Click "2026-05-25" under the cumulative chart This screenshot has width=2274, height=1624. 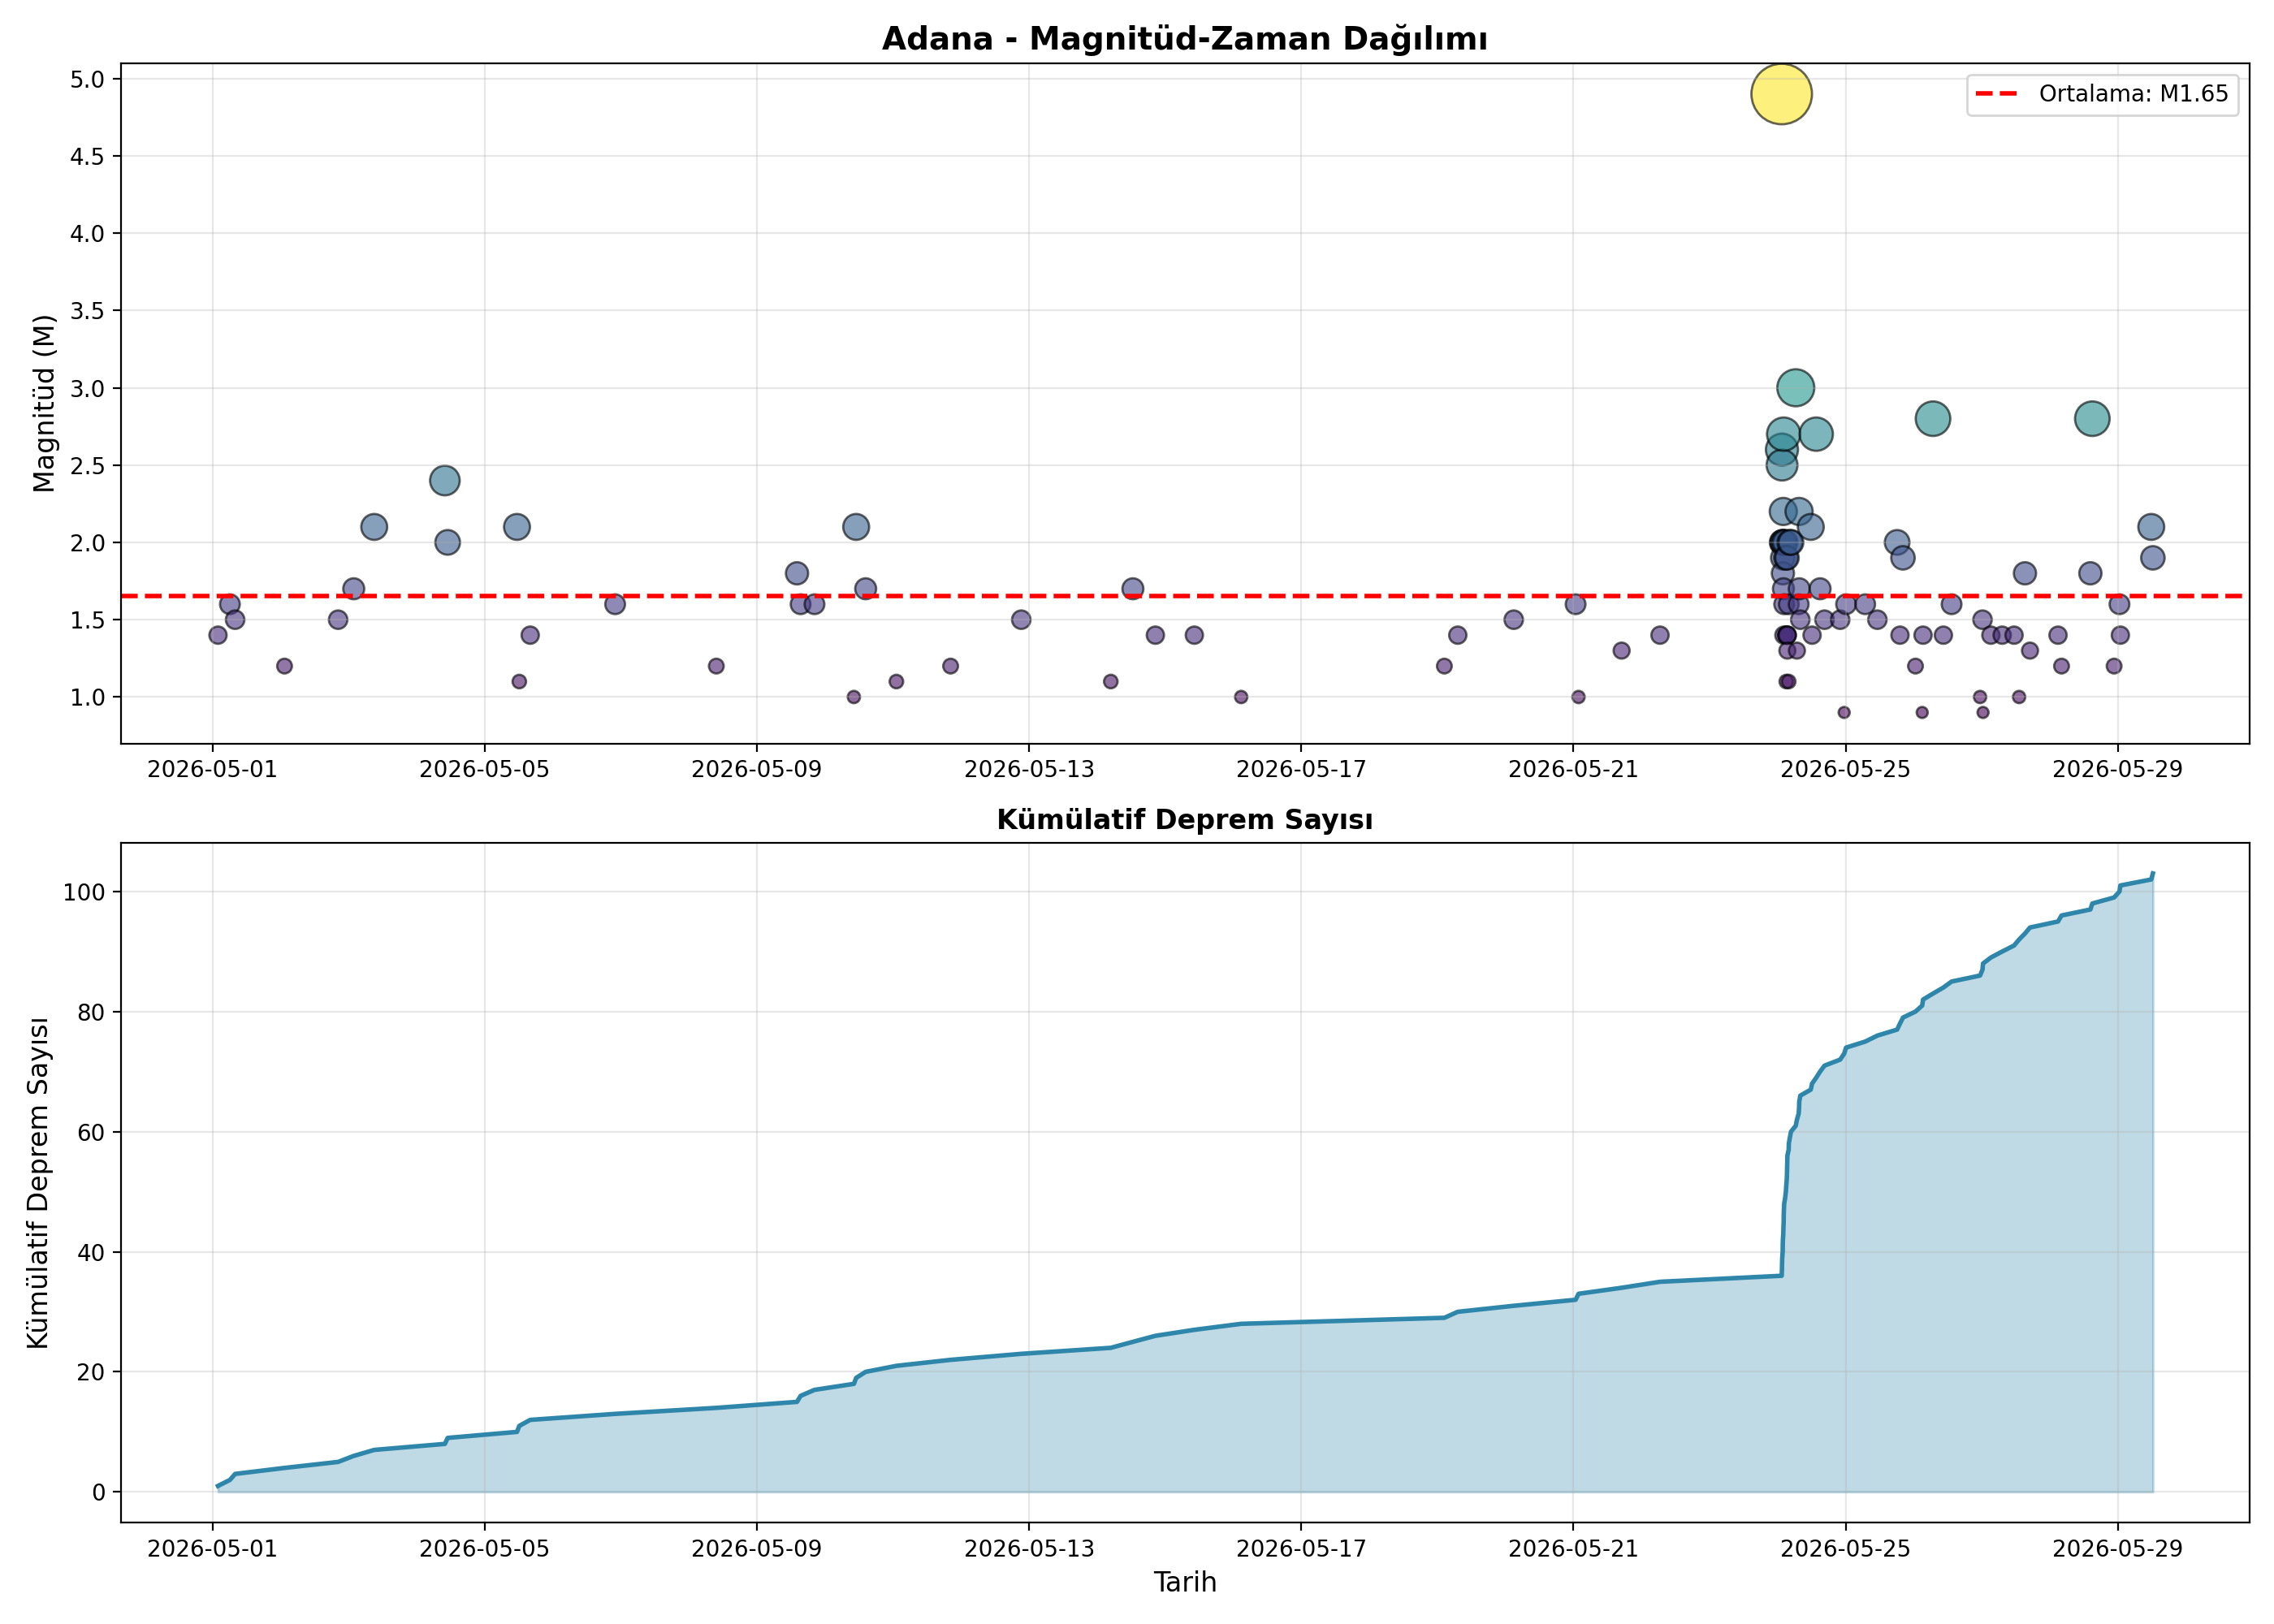coord(1845,1549)
